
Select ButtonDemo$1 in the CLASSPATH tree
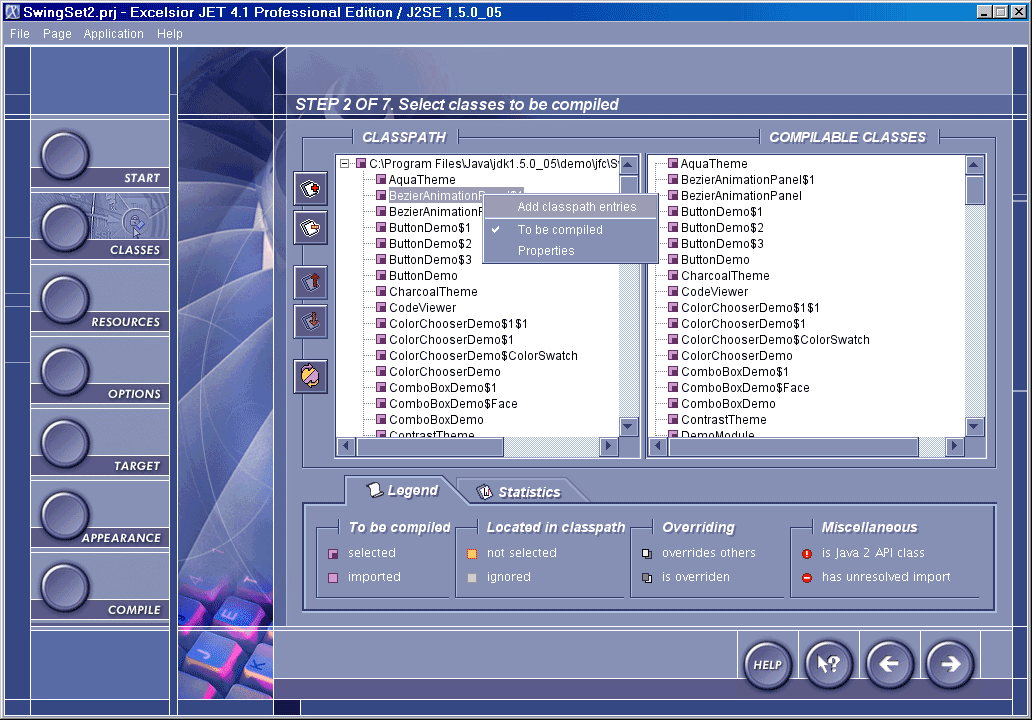tap(430, 228)
